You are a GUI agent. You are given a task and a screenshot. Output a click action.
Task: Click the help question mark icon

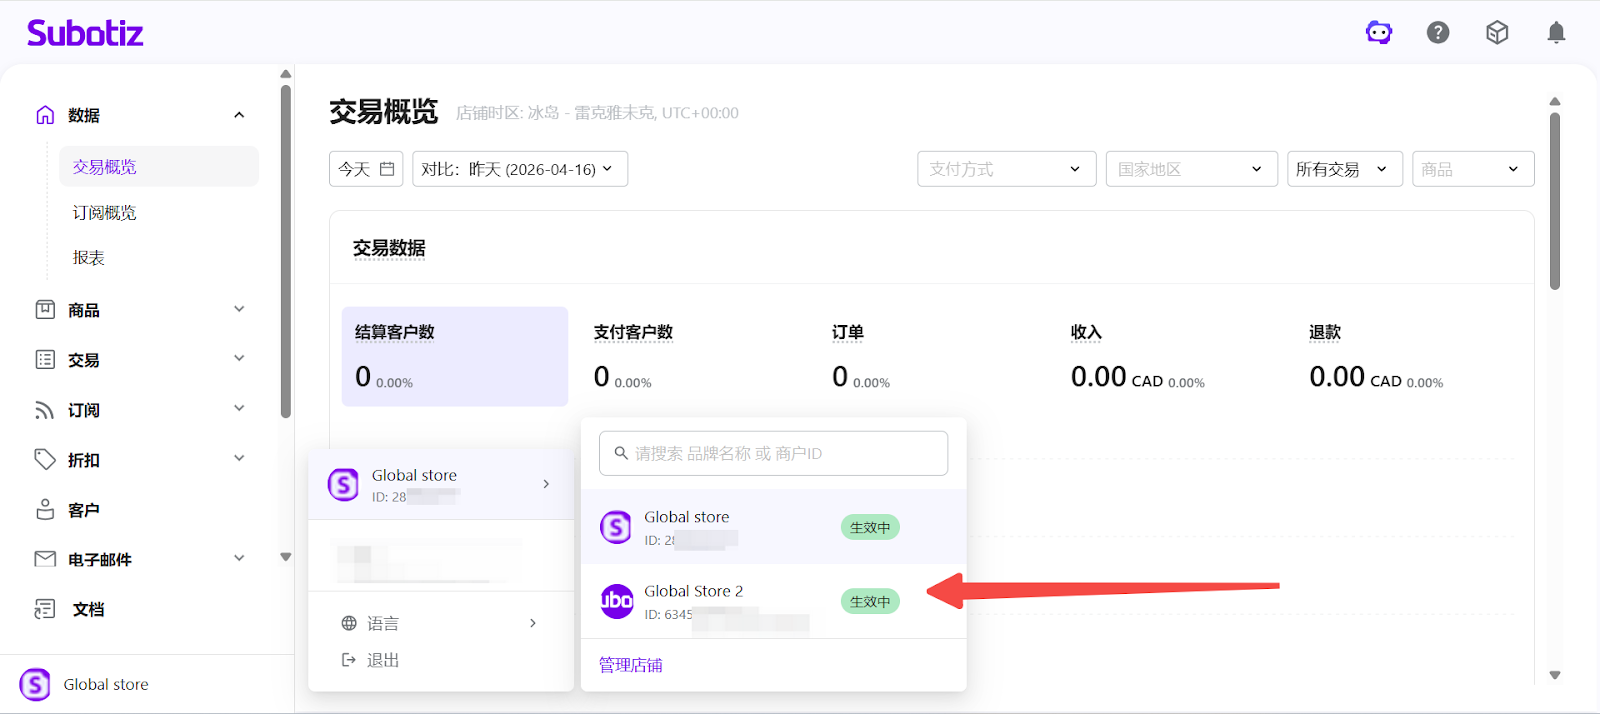tap(1438, 33)
